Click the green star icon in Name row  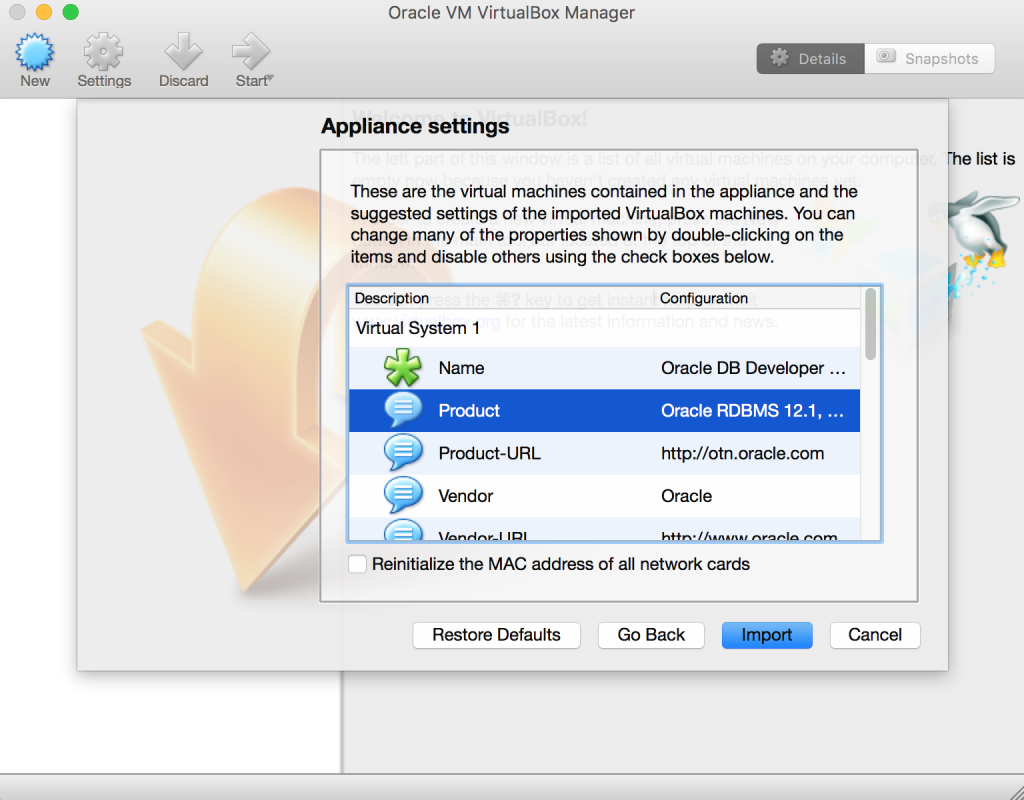pos(402,368)
